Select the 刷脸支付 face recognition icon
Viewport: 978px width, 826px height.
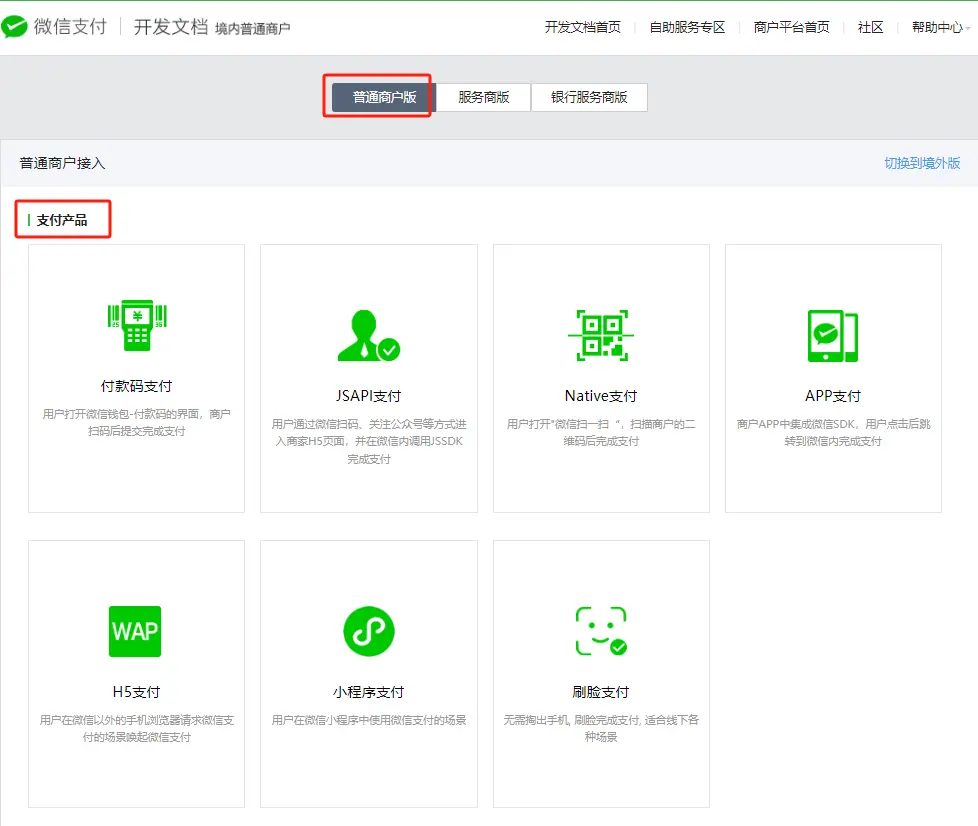click(x=600, y=631)
